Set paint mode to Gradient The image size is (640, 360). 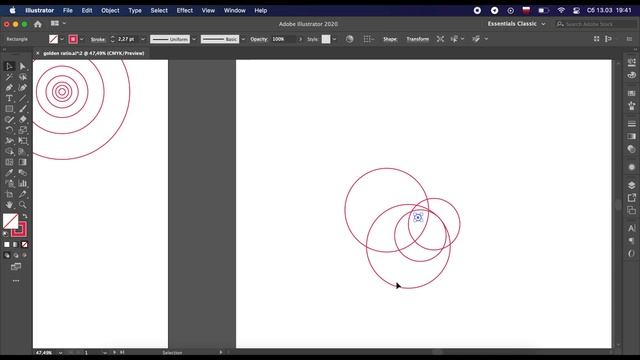16,244
